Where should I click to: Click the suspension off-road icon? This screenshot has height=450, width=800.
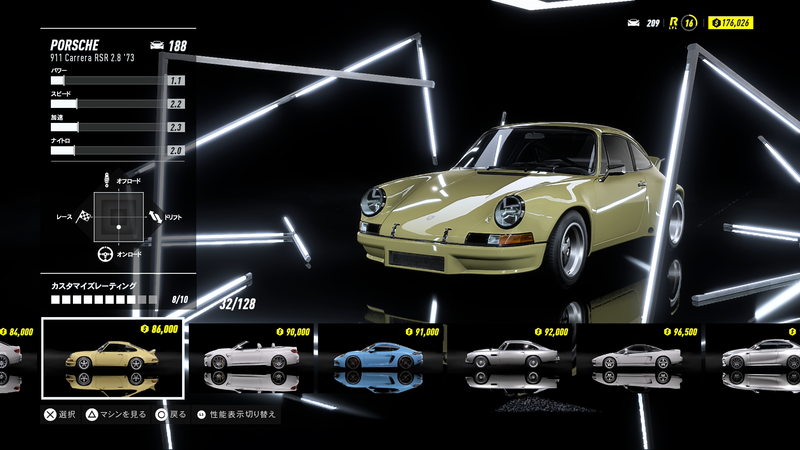(x=107, y=180)
